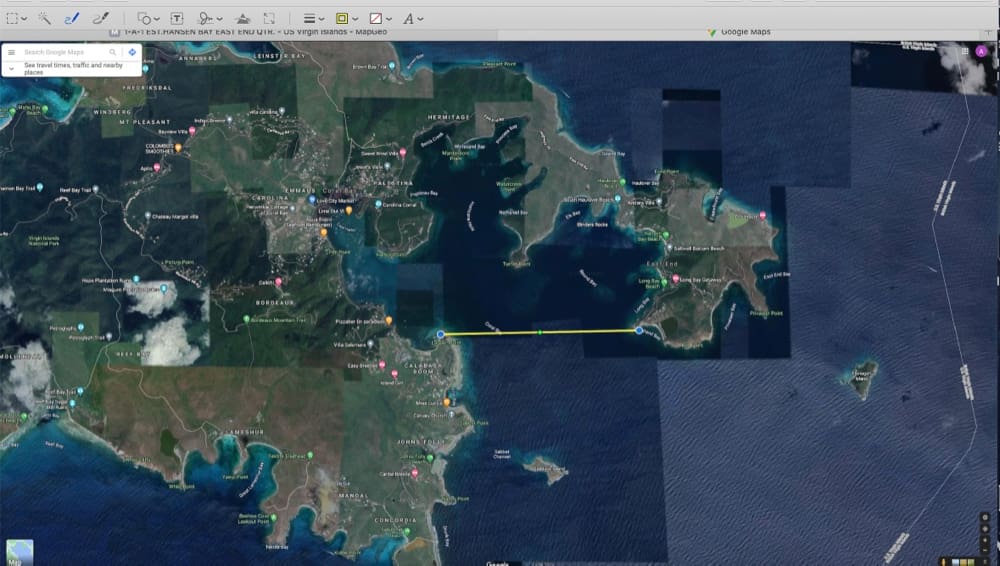Select the Rectangular Selection tool
Screen dimensions: 1000x566
[12, 19]
